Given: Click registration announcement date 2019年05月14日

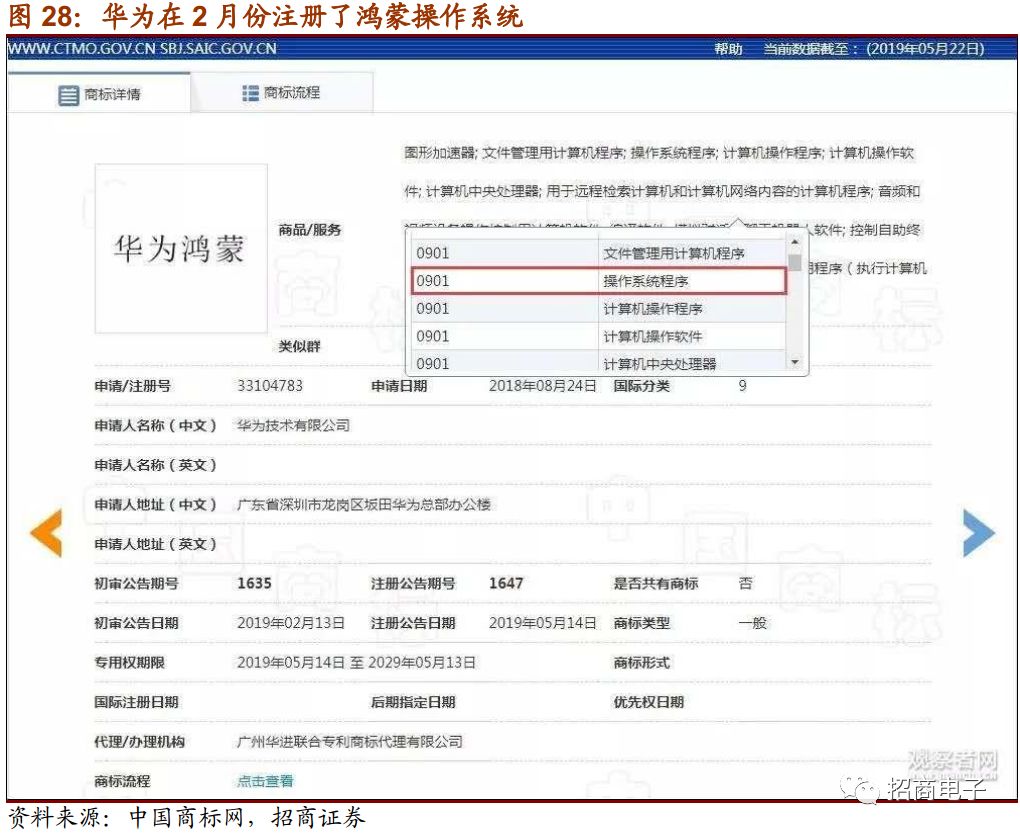Looking at the screenshot, I should click(543, 623).
